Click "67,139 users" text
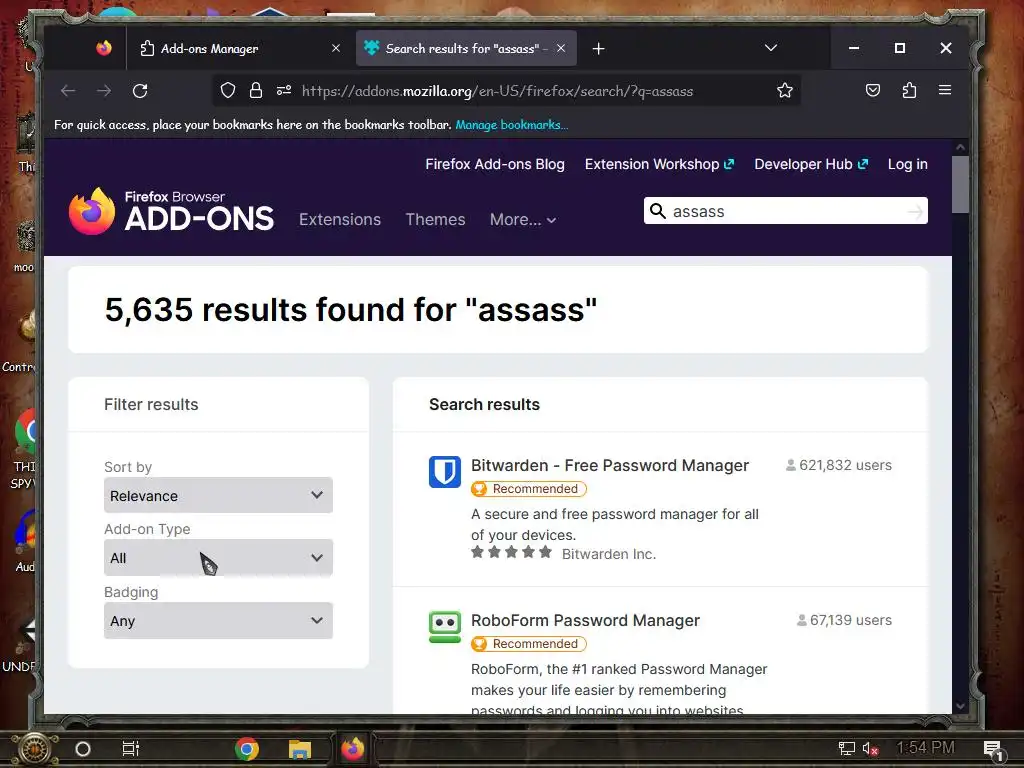 point(850,620)
